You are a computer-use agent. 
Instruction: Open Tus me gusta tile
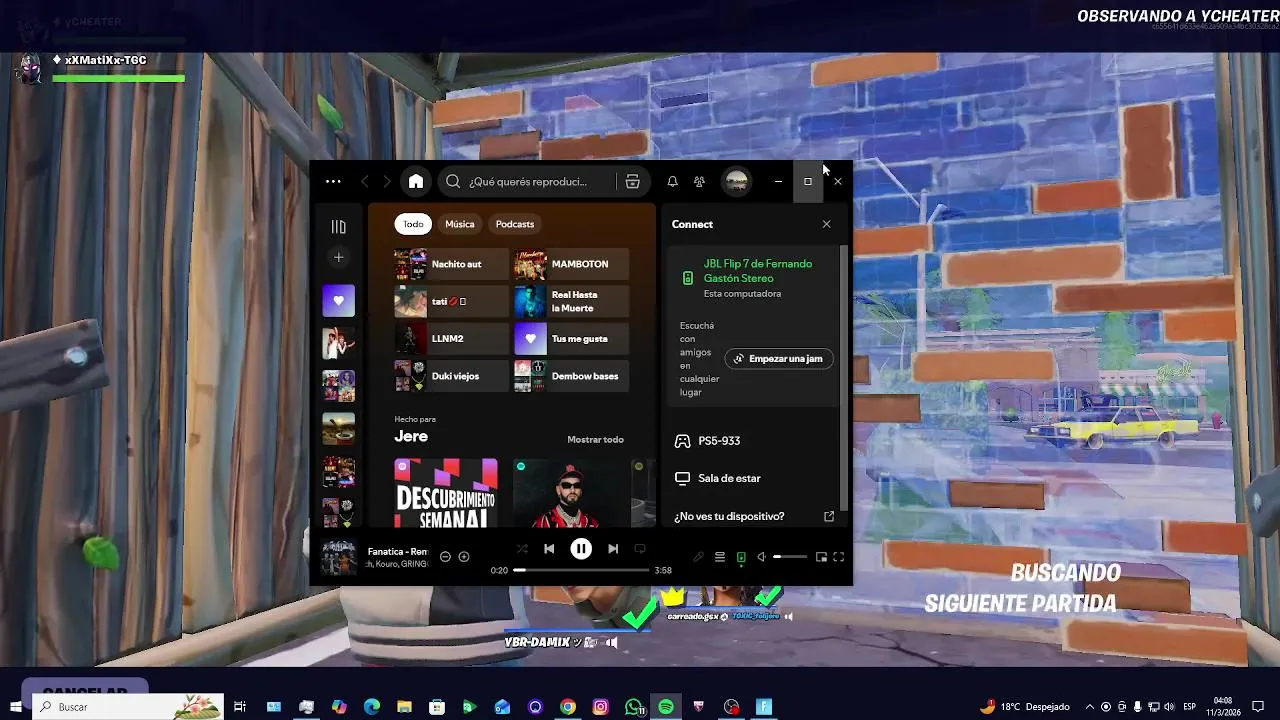click(571, 339)
